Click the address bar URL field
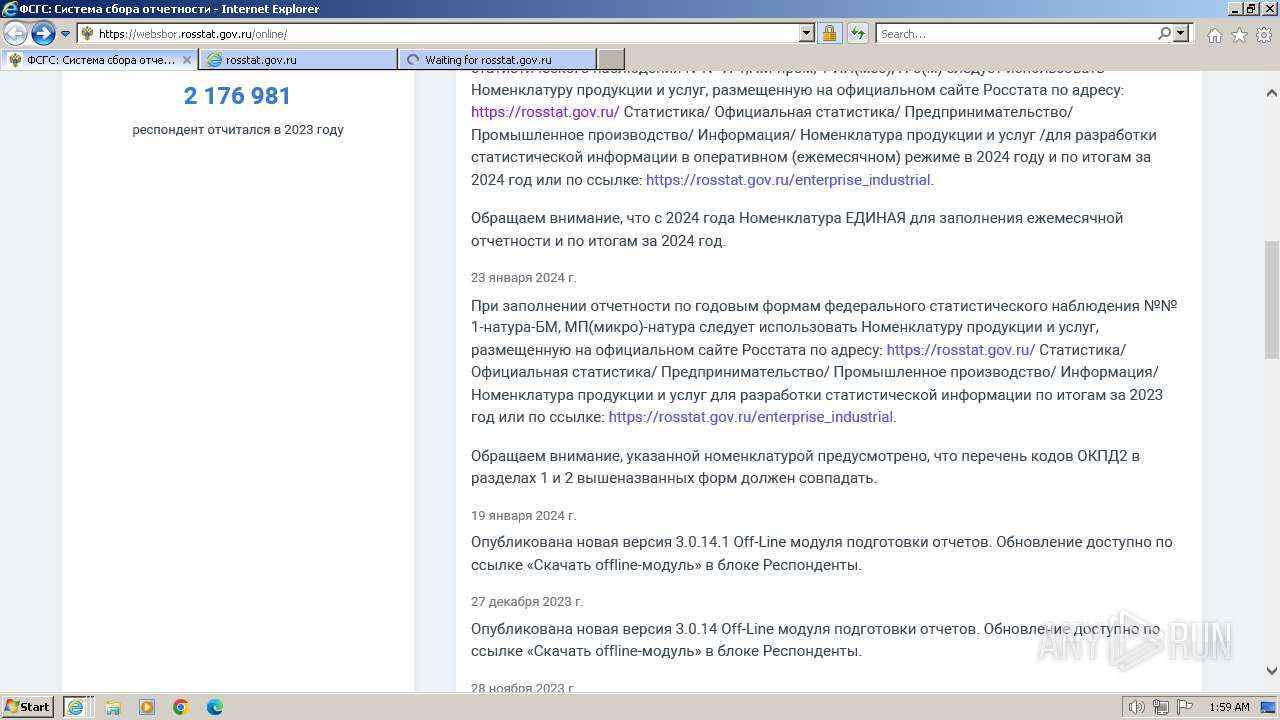1280x720 pixels. [x=447, y=34]
